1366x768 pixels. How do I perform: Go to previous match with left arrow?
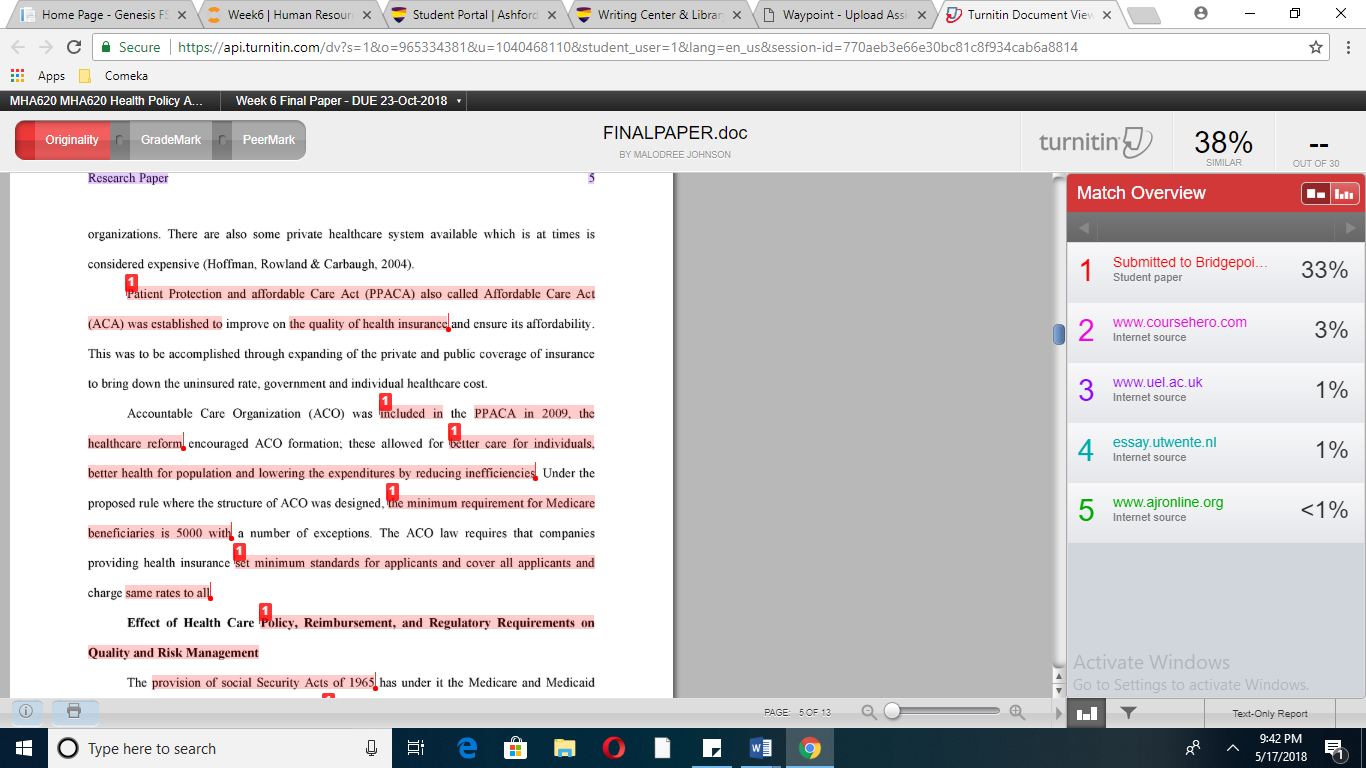[x=1083, y=228]
